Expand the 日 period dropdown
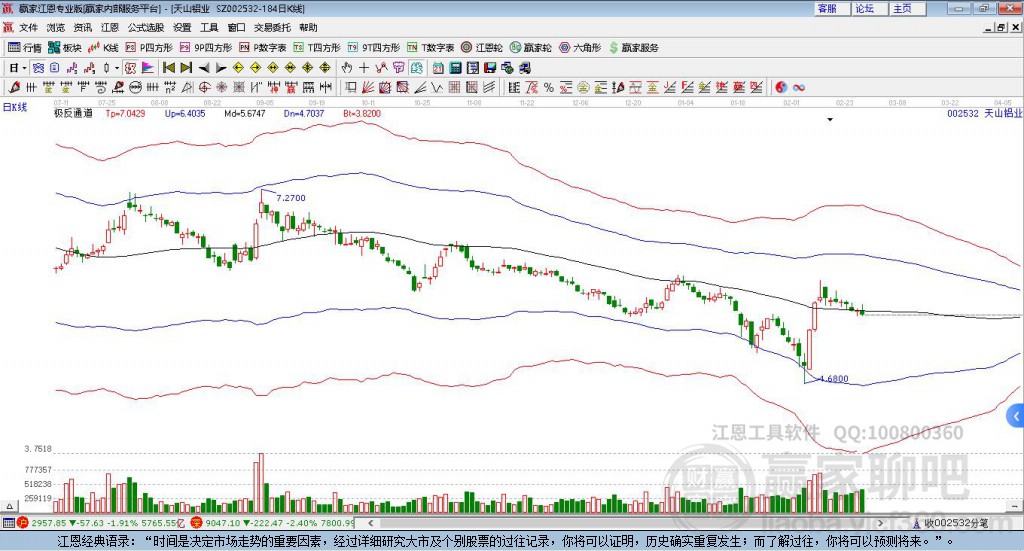 click(18, 68)
